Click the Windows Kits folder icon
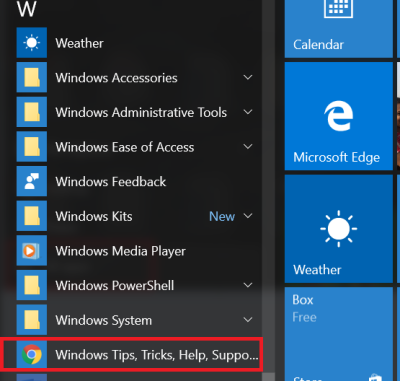Image resolution: width=400 pixels, height=381 pixels. (32, 216)
